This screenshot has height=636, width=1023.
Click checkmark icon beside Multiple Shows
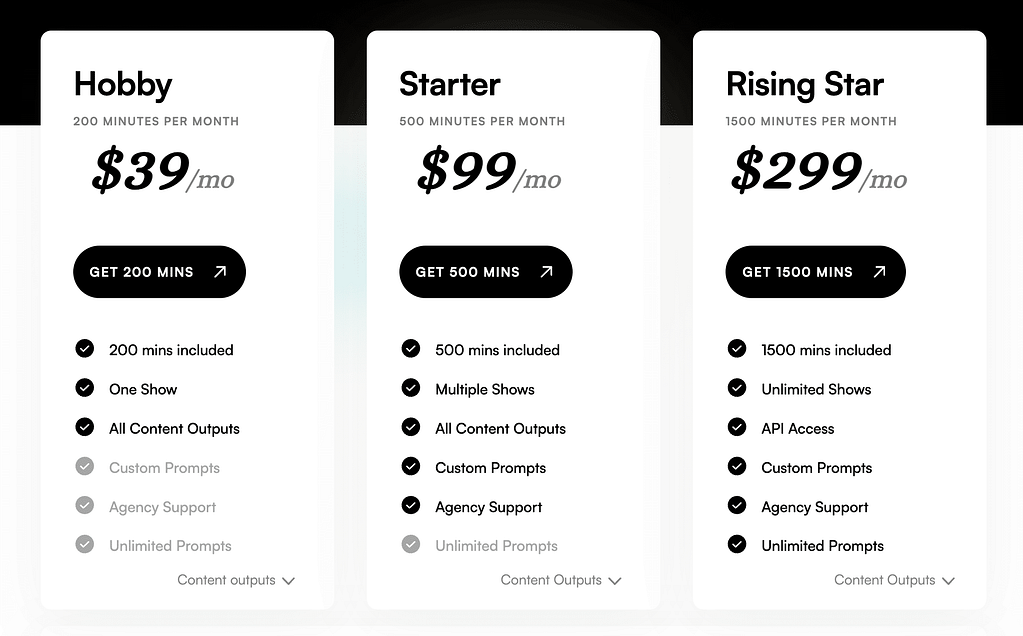click(x=411, y=388)
